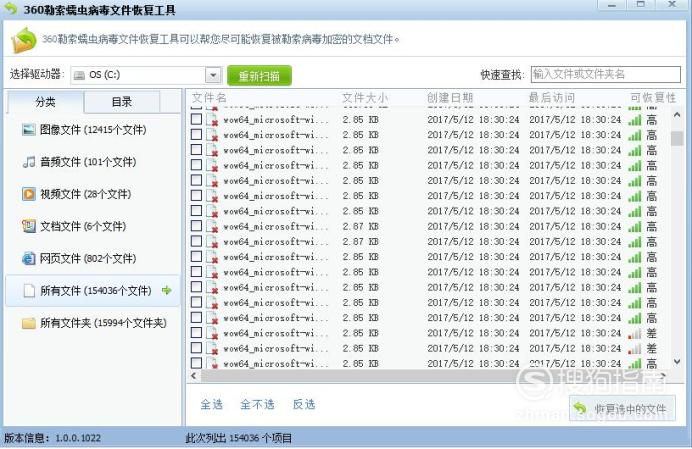Click the 版本信息: 1.0.0.1022 status text

pos(52,438)
